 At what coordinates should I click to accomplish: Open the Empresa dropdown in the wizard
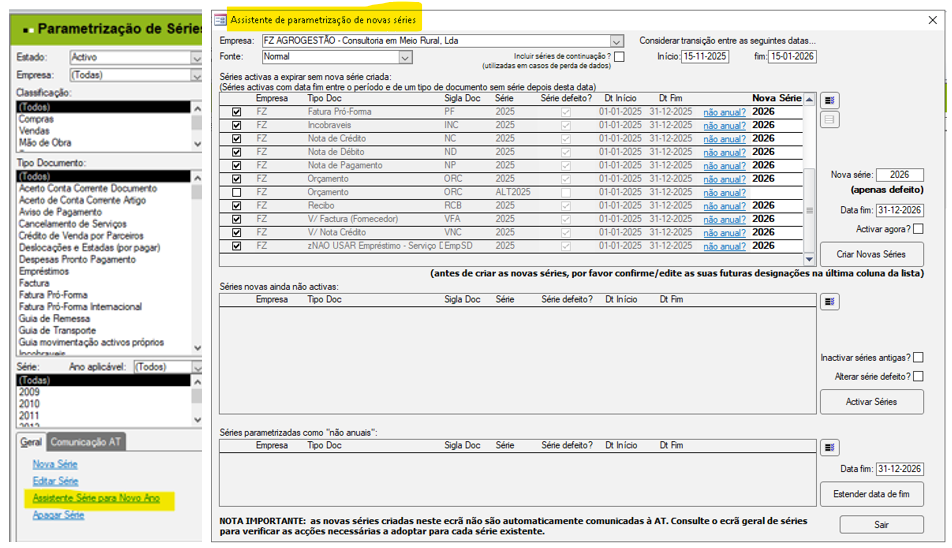(x=616, y=41)
